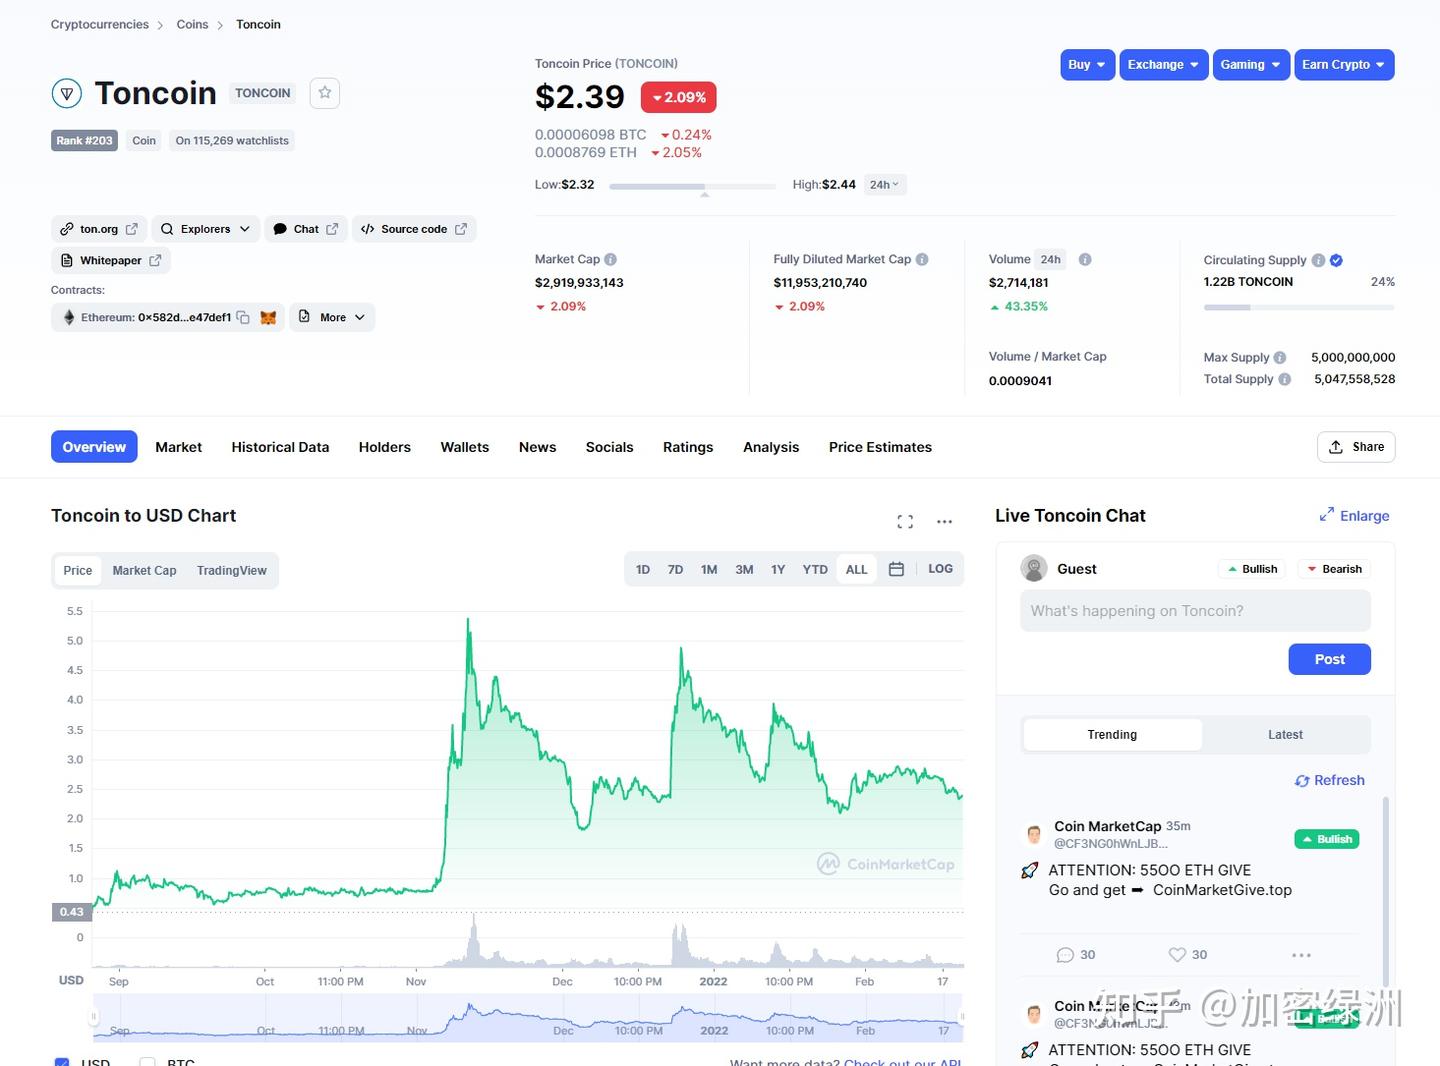Viewport: 1440px width, 1066px height.
Task: Select Bullish sentiment for your post
Action: (x=1251, y=568)
